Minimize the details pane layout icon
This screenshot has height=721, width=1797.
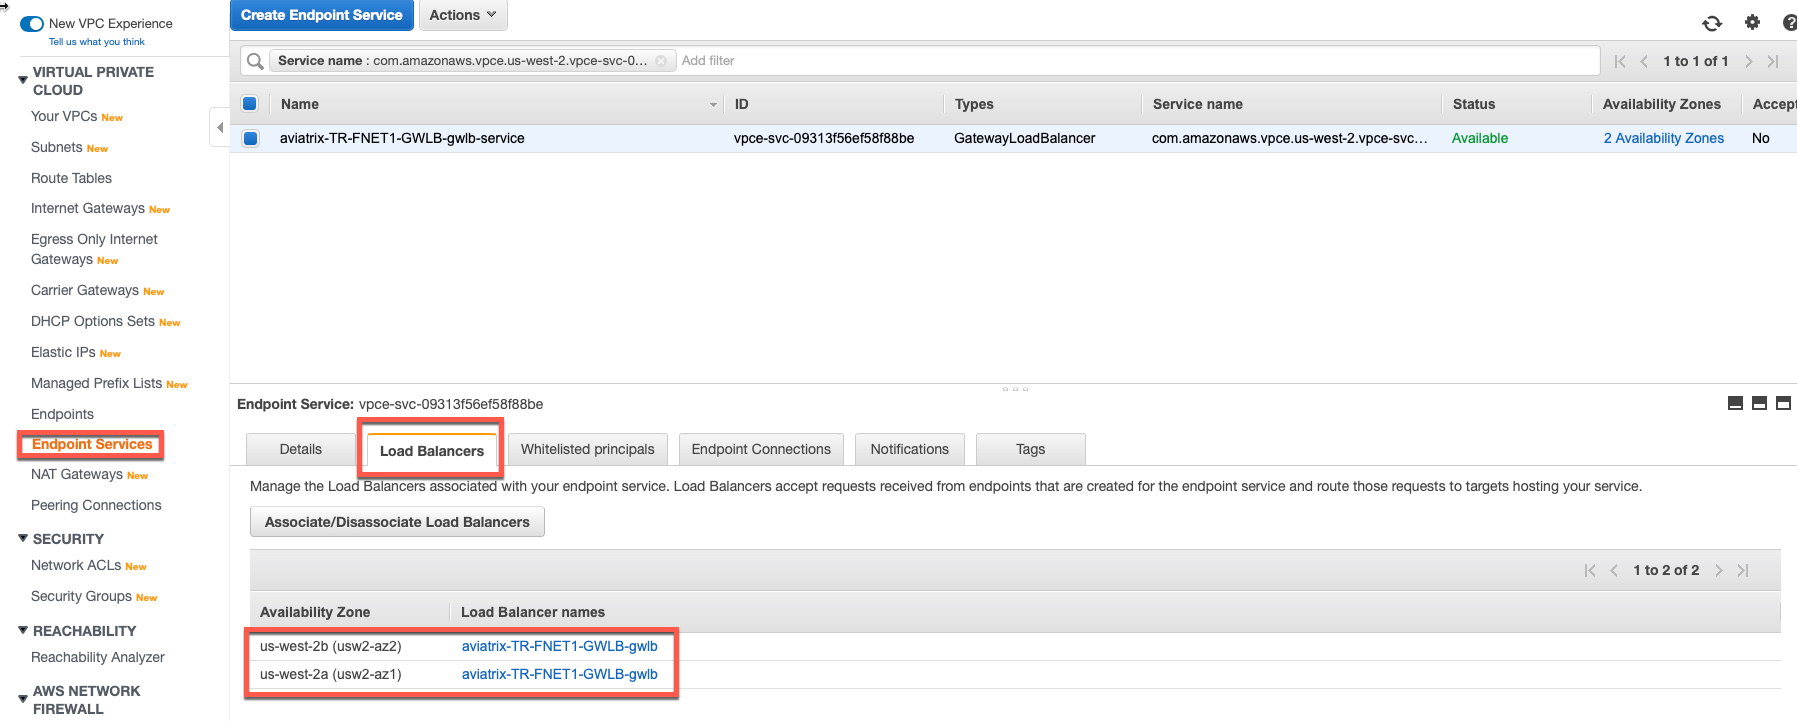tap(1735, 403)
